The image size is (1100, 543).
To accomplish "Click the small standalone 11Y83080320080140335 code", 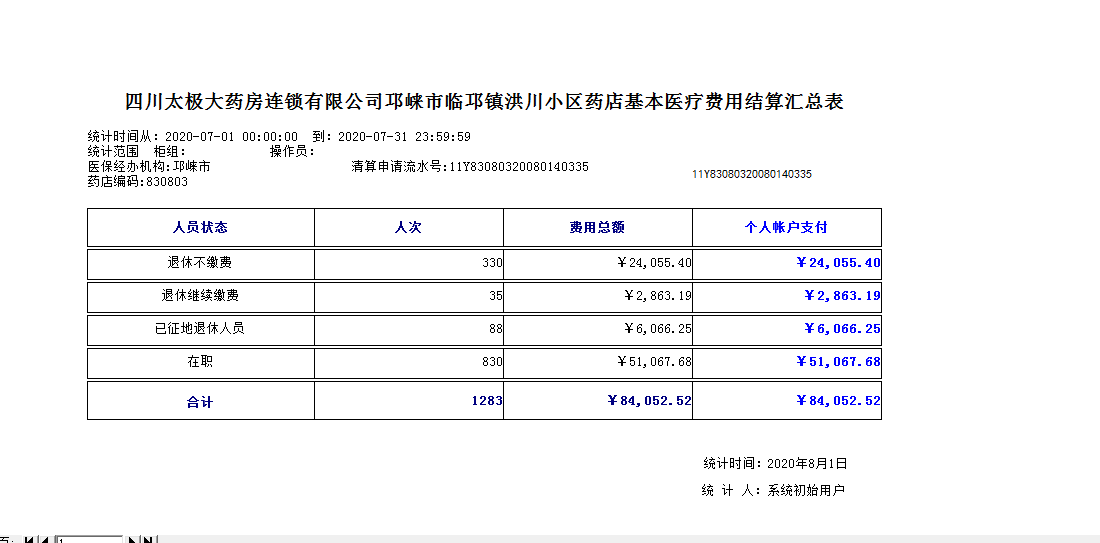I will coord(752,174).
